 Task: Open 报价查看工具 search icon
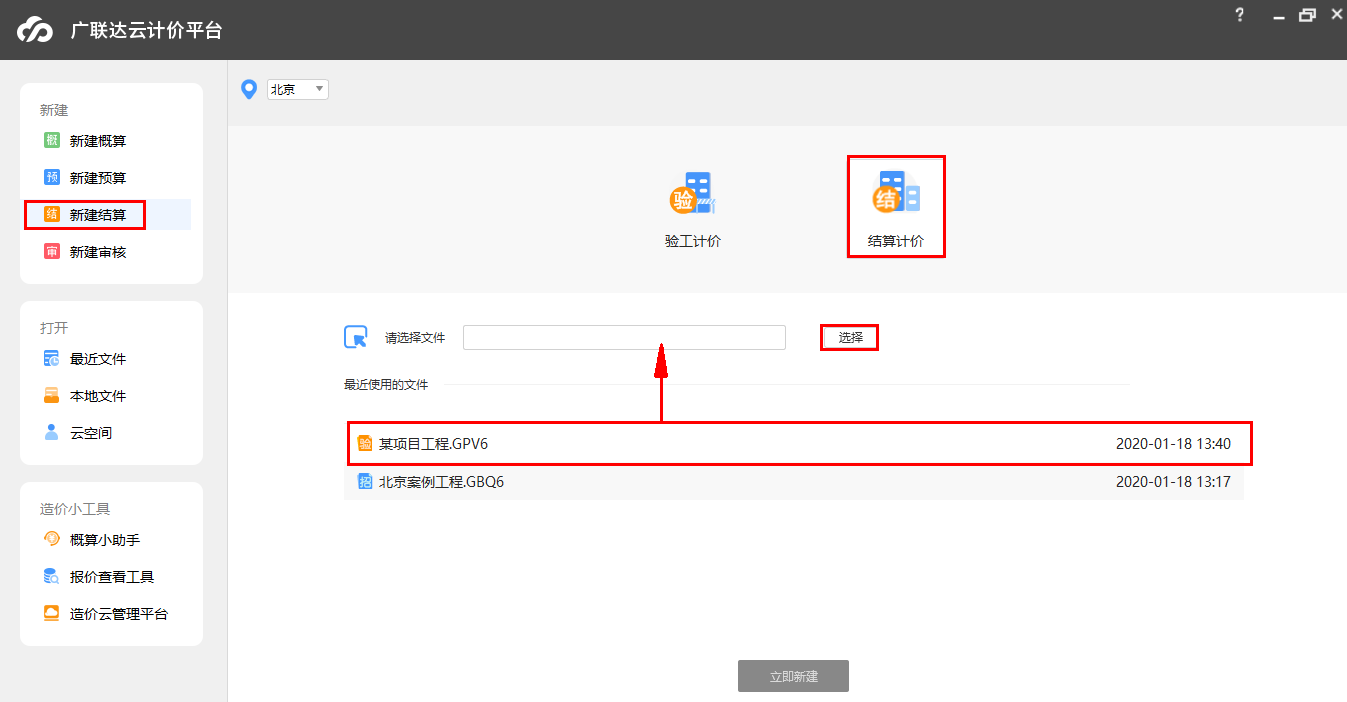tap(52, 576)
